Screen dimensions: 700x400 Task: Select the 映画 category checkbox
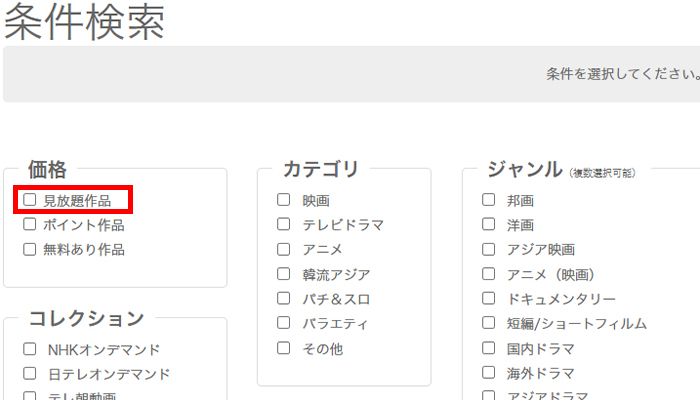coord(284,200)
